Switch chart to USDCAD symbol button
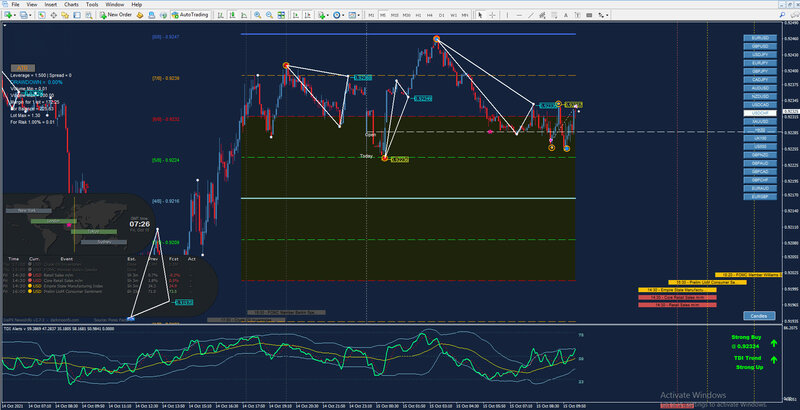This screenshot has width=800, height=410. [x=760, y=105]
